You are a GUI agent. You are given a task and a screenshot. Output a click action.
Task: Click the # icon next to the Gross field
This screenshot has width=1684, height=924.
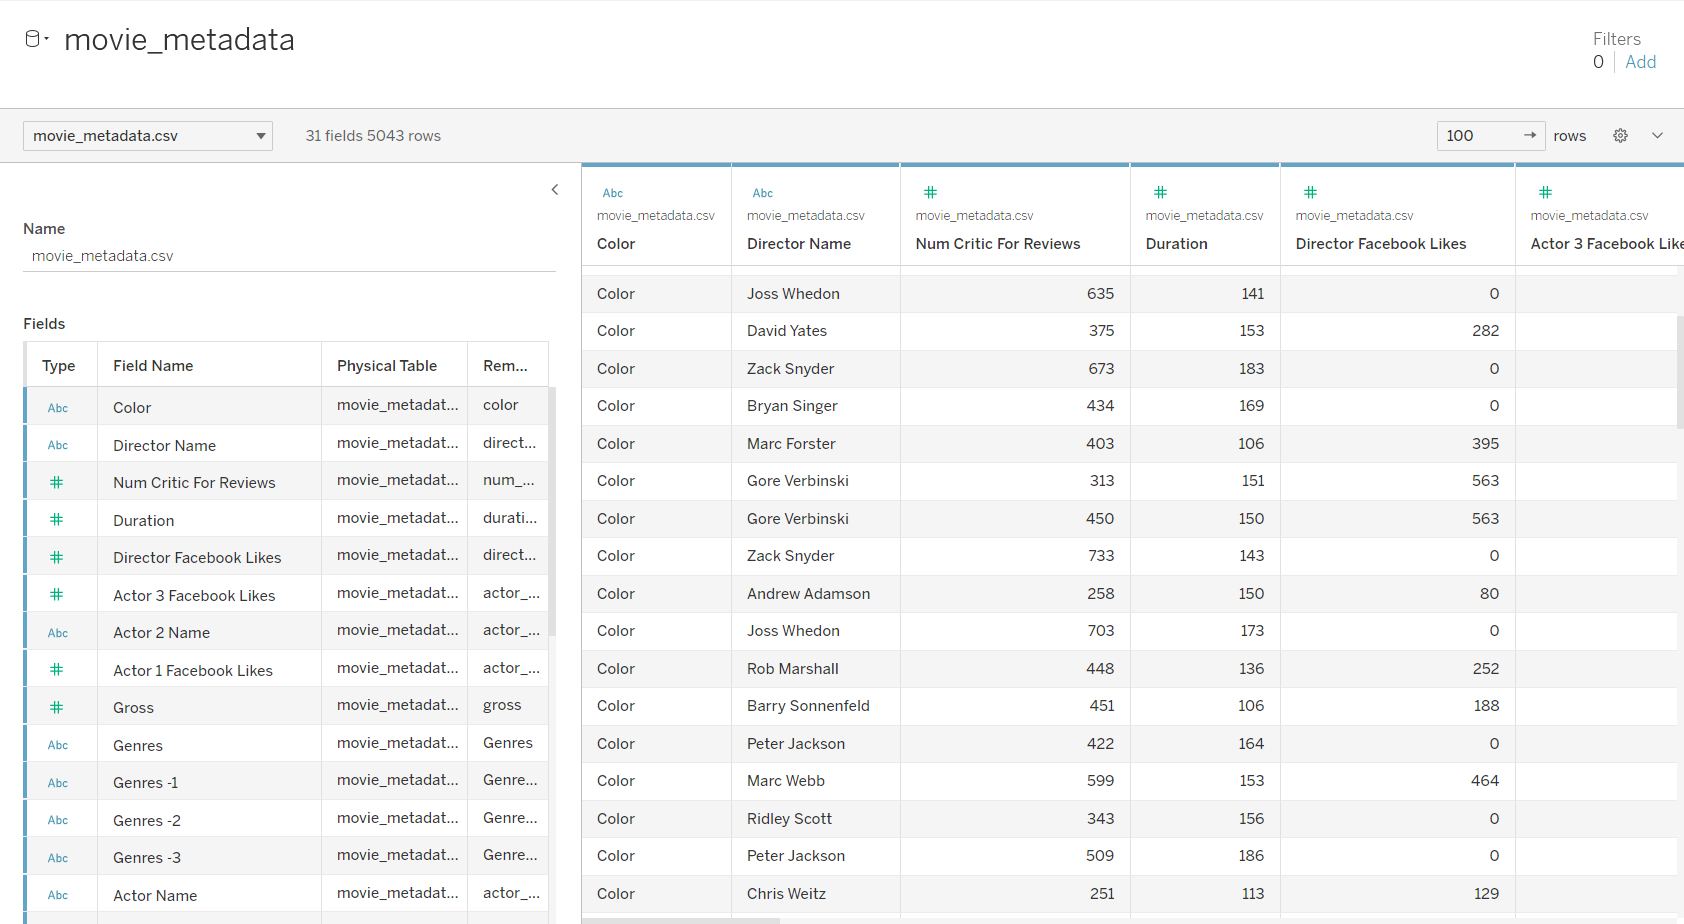pyautogui.click(x=58, y=706)
